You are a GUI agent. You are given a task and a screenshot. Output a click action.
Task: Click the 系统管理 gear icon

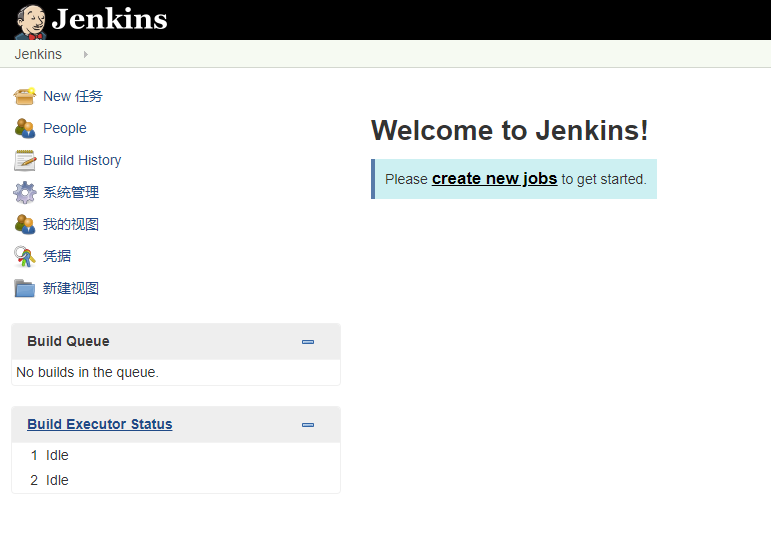(25, 192)
